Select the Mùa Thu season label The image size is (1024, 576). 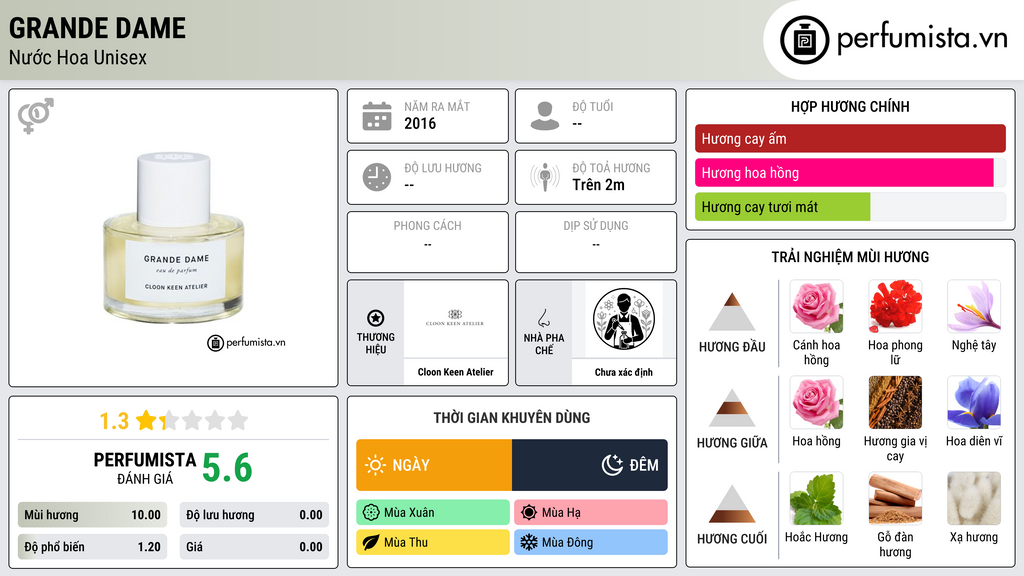tap(406, 542)
